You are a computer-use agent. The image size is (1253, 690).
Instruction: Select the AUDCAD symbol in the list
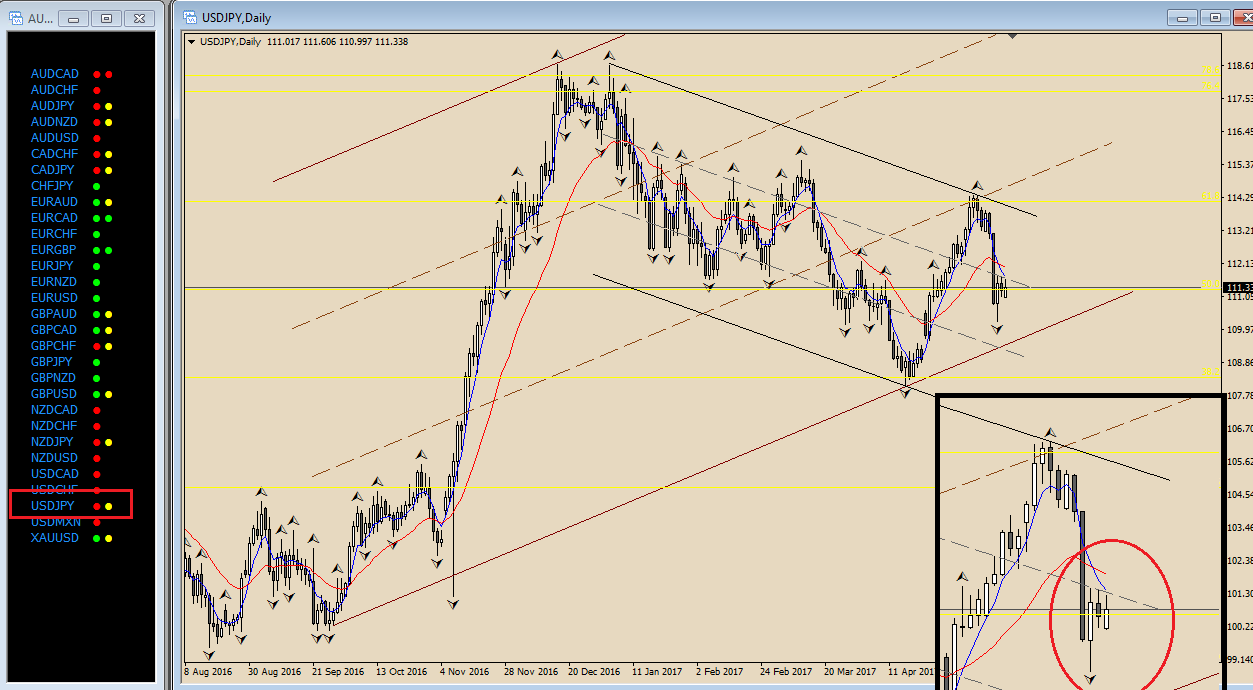pos(54,74)
